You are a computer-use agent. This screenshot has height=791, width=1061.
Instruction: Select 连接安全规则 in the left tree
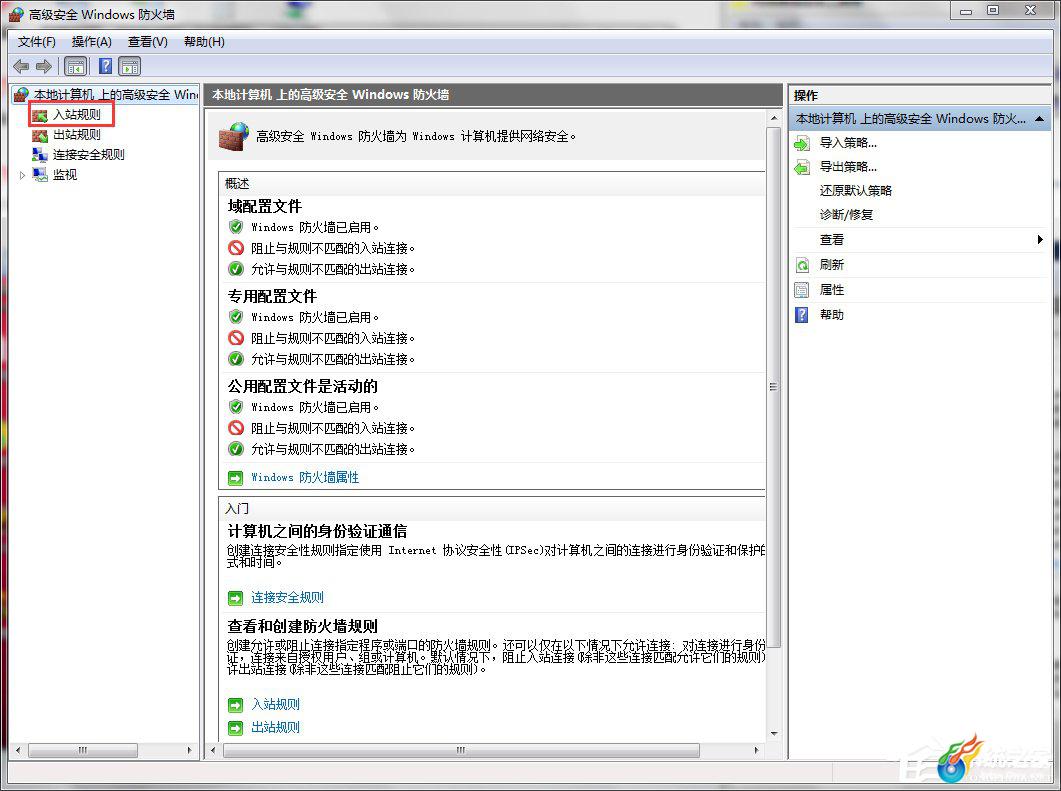(89, 155)
